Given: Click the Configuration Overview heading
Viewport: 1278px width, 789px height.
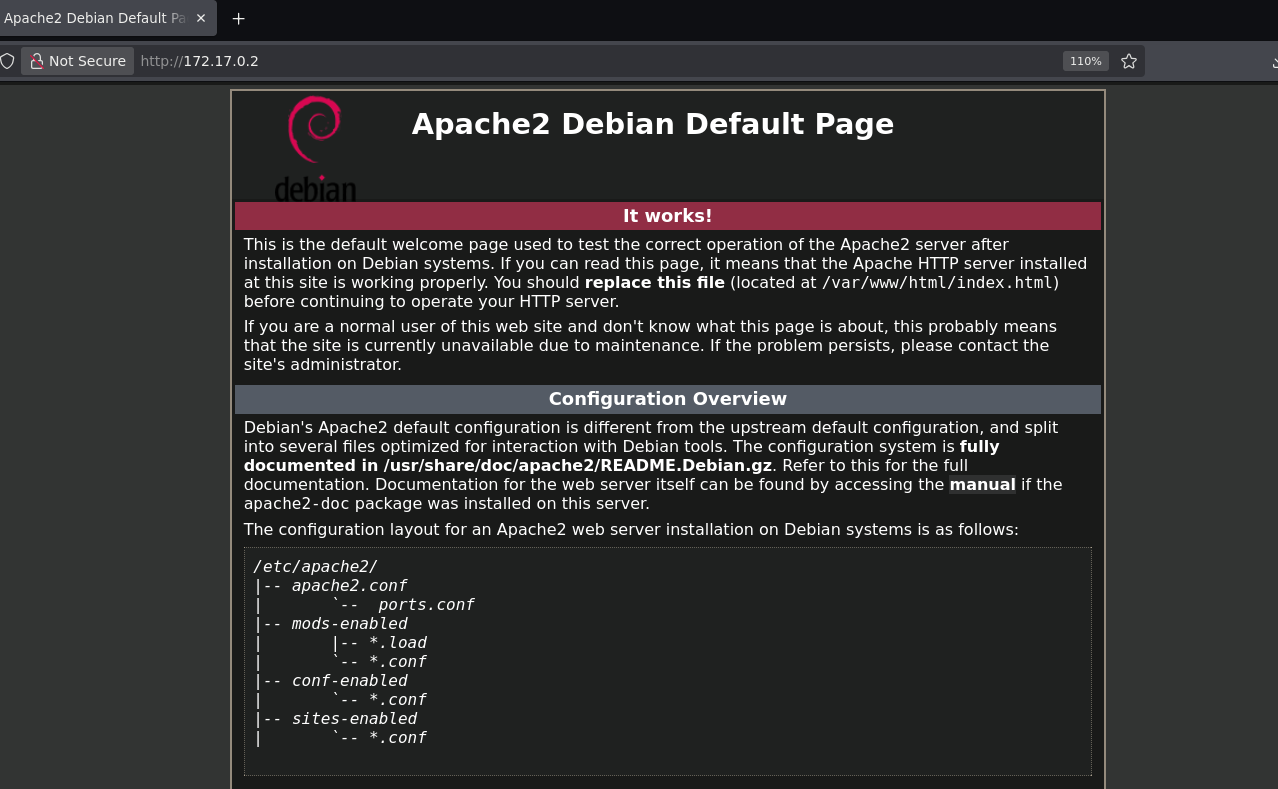Looking at the screenshot, I should 667,398.
